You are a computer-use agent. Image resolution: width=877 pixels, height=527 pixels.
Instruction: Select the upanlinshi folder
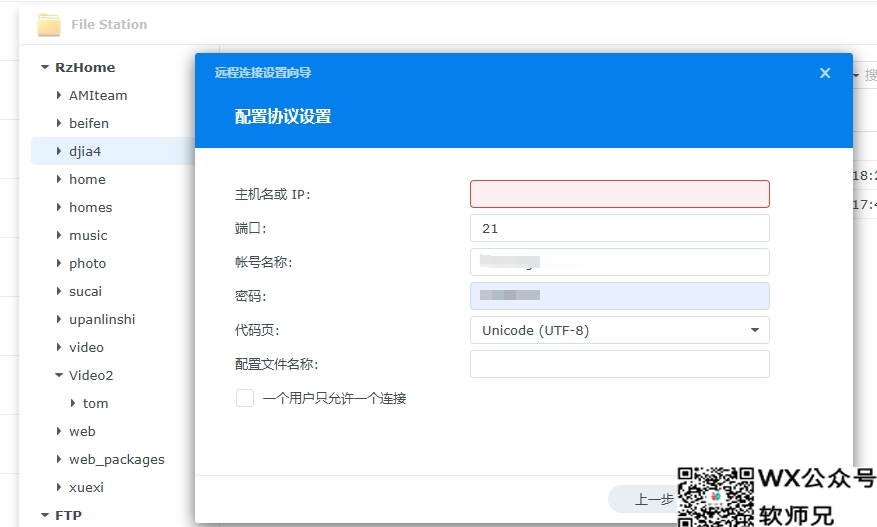point(102,319)
